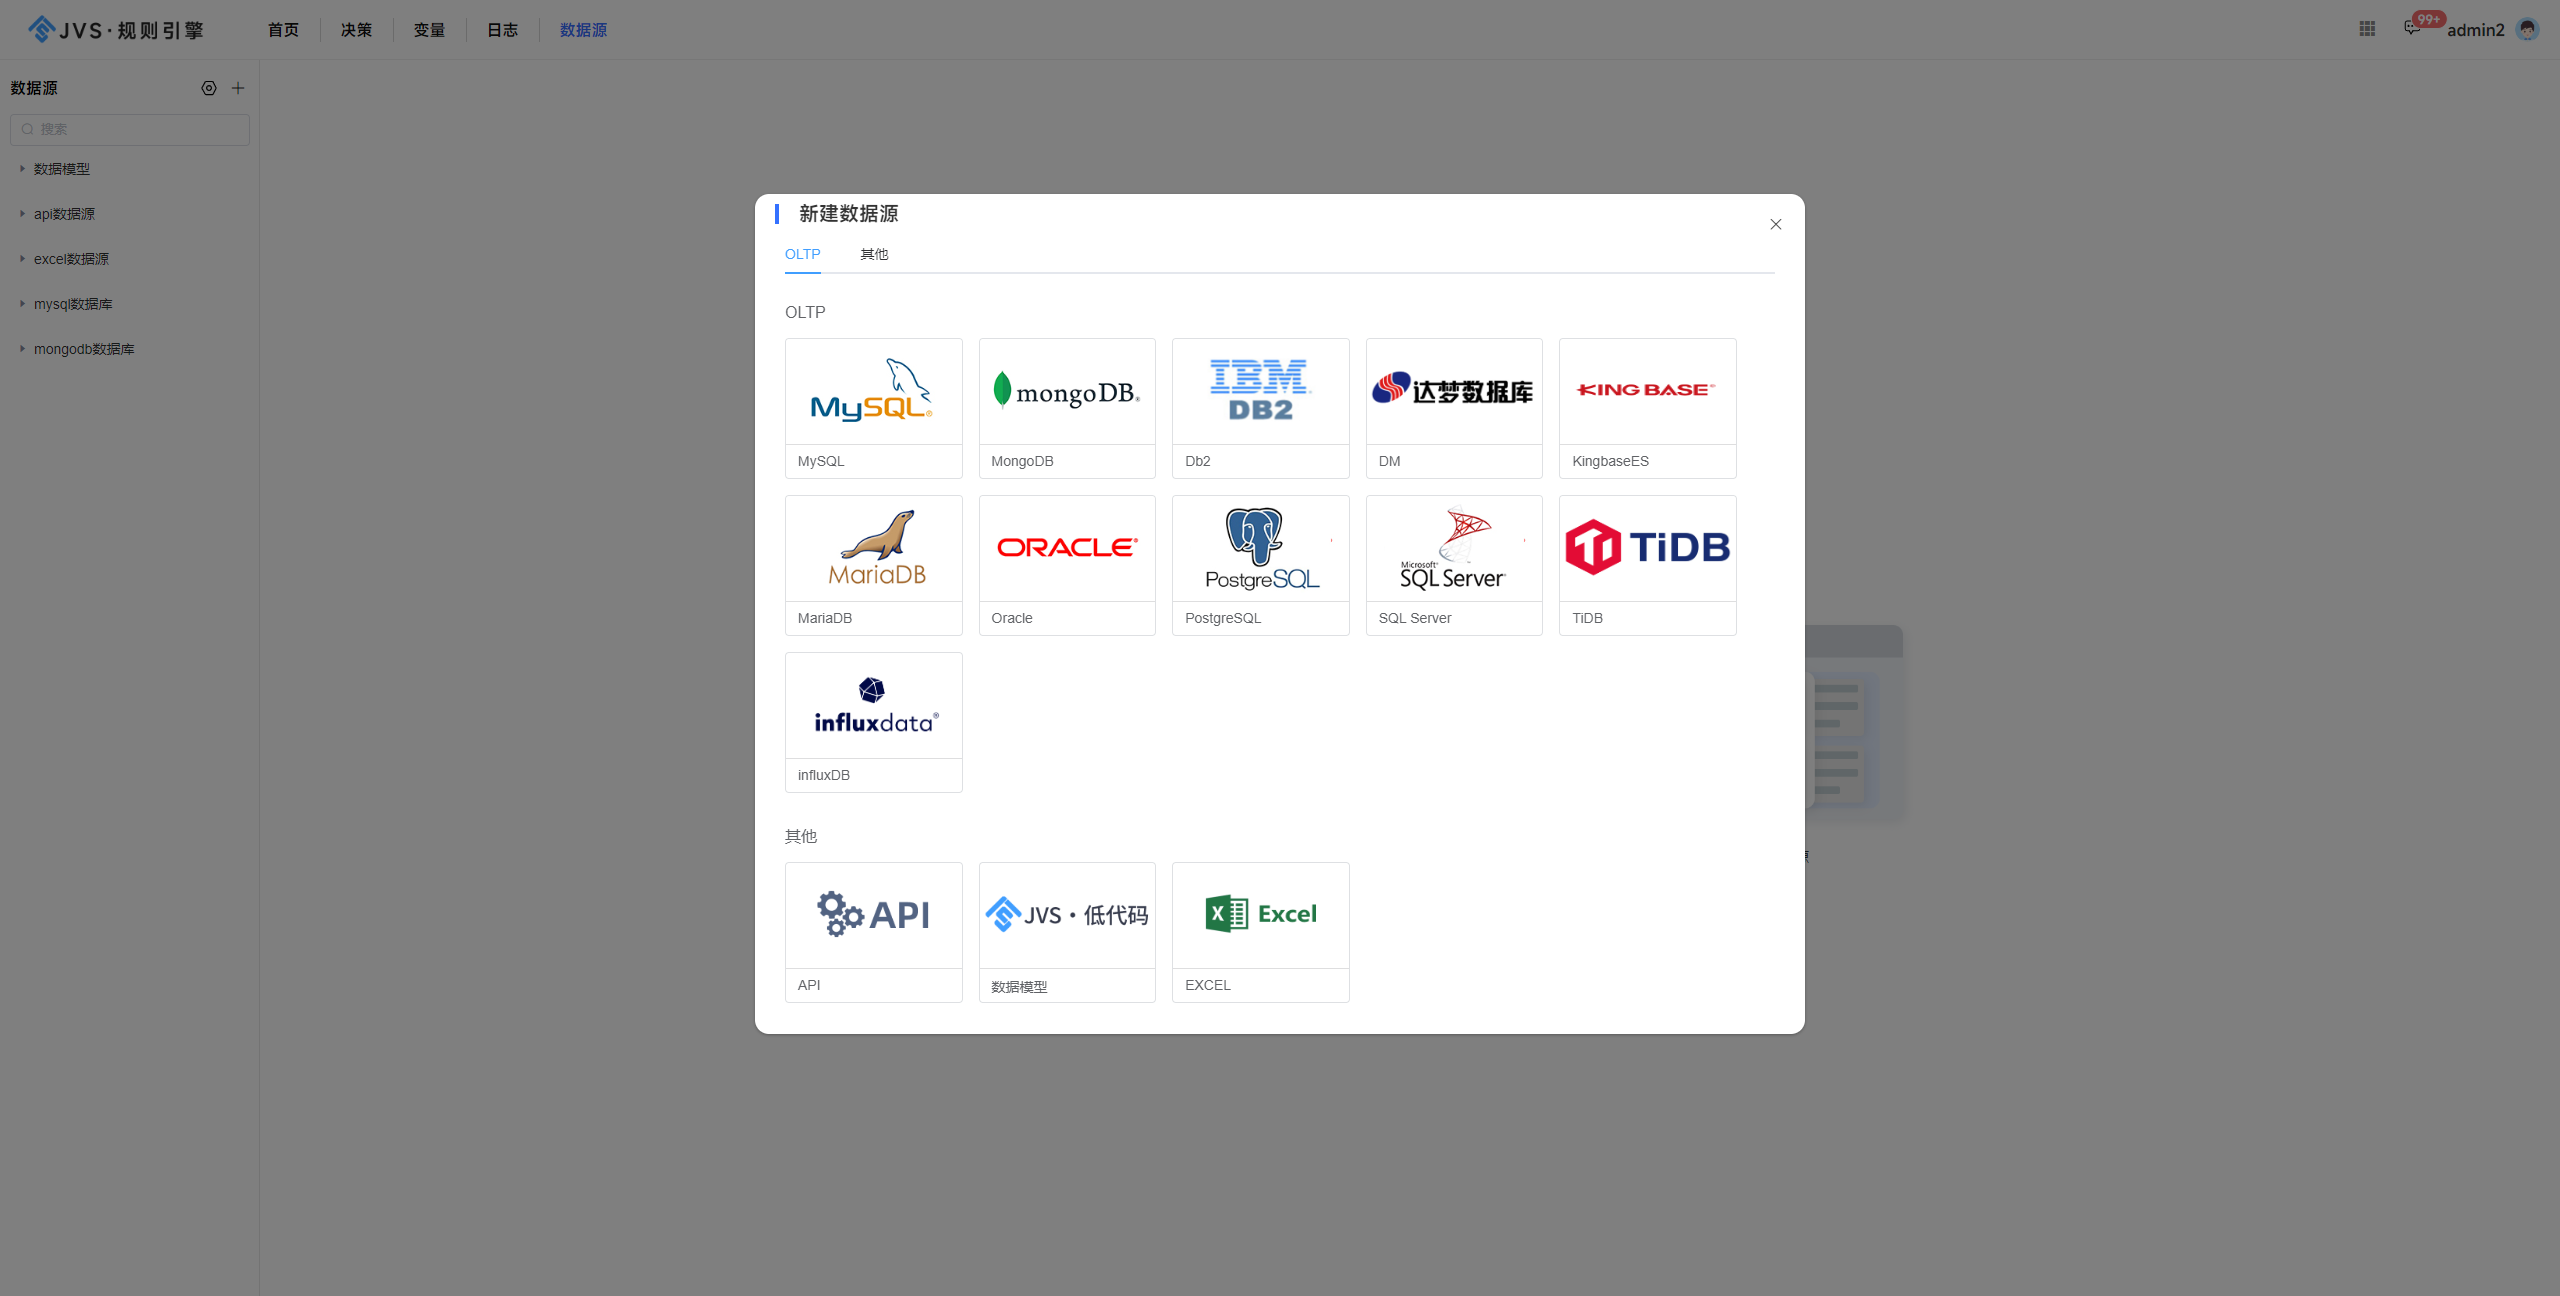Toggle influxDB data source selection
Viewport: 2560px width, 1296px height.
(x=873, y=722)
